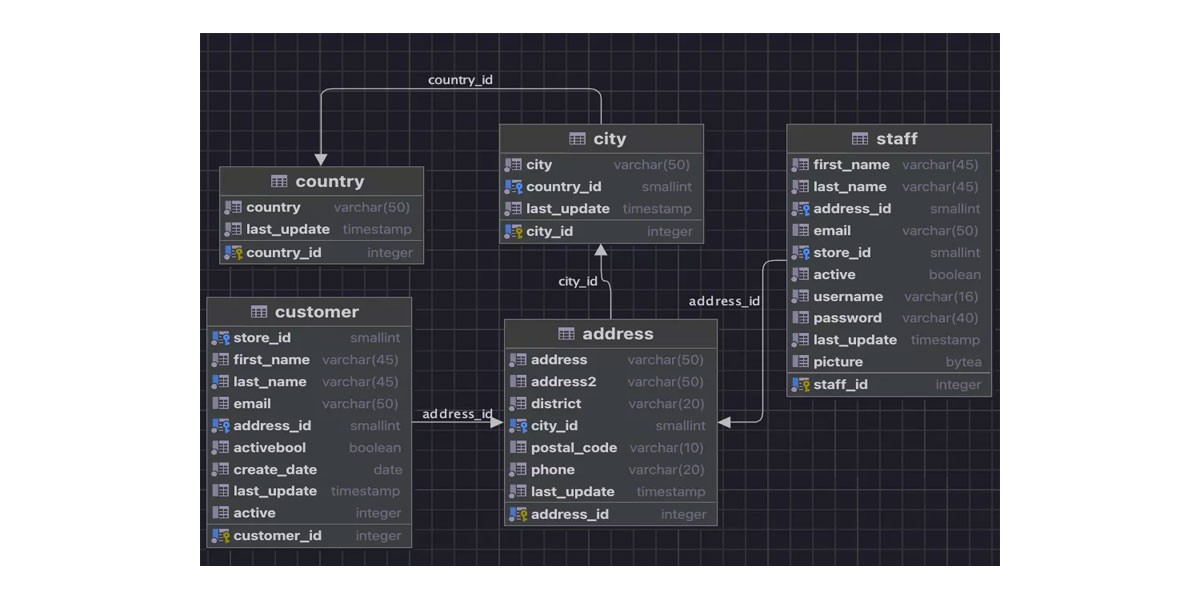Click the varchar(20) type of district column
The width and height of the screenshot is (1200, 600).
point(666,404)
